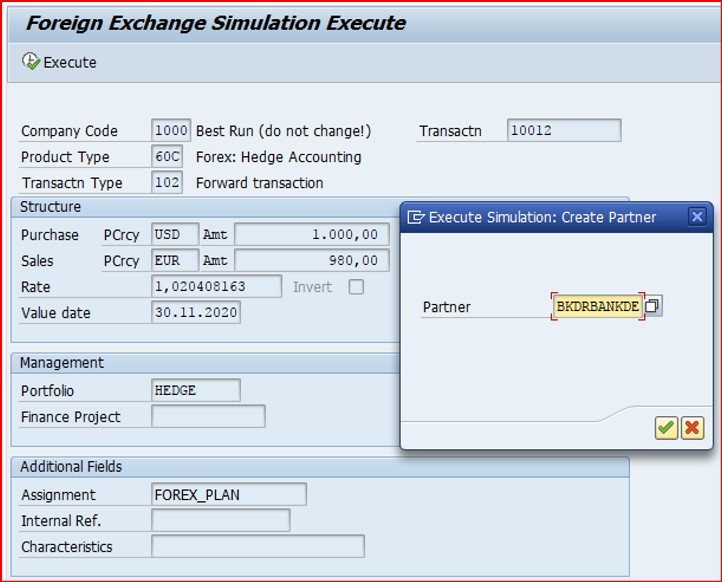Click the Execute clock icon in toolbar
The height and width of the screenshot is (582, 722).
31,61
